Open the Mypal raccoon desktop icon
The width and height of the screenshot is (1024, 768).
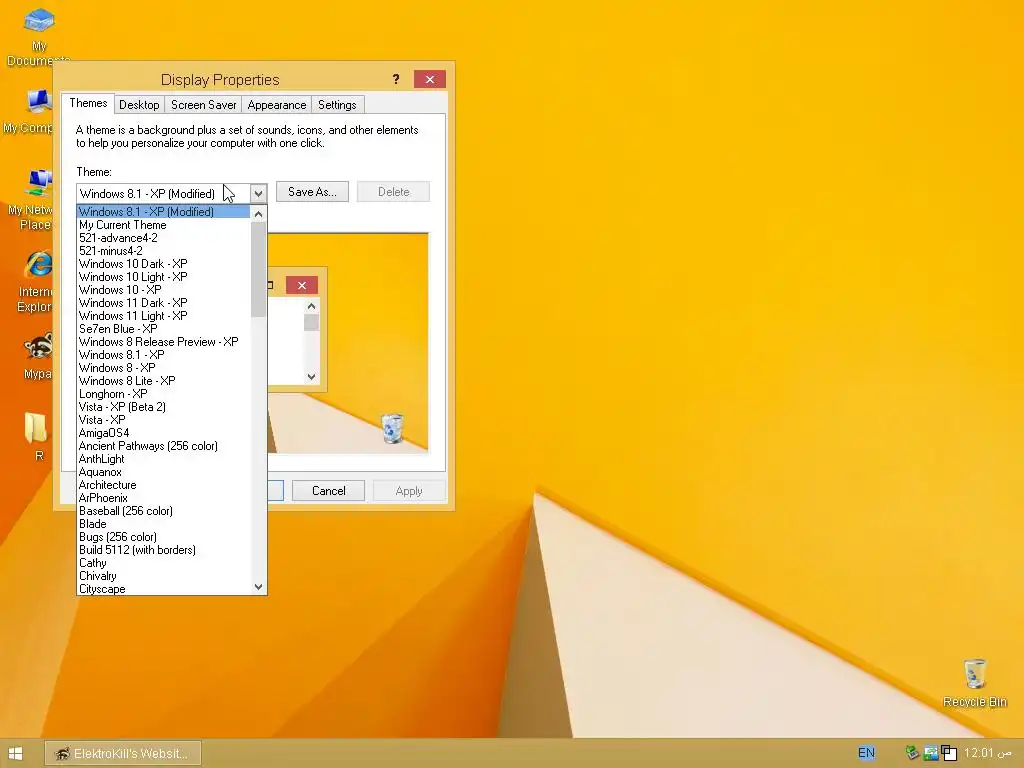pos(38,356)
